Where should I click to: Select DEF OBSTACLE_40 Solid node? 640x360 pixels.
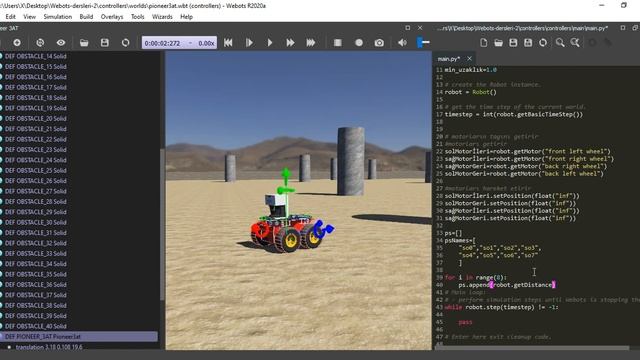tap(36, 326)
